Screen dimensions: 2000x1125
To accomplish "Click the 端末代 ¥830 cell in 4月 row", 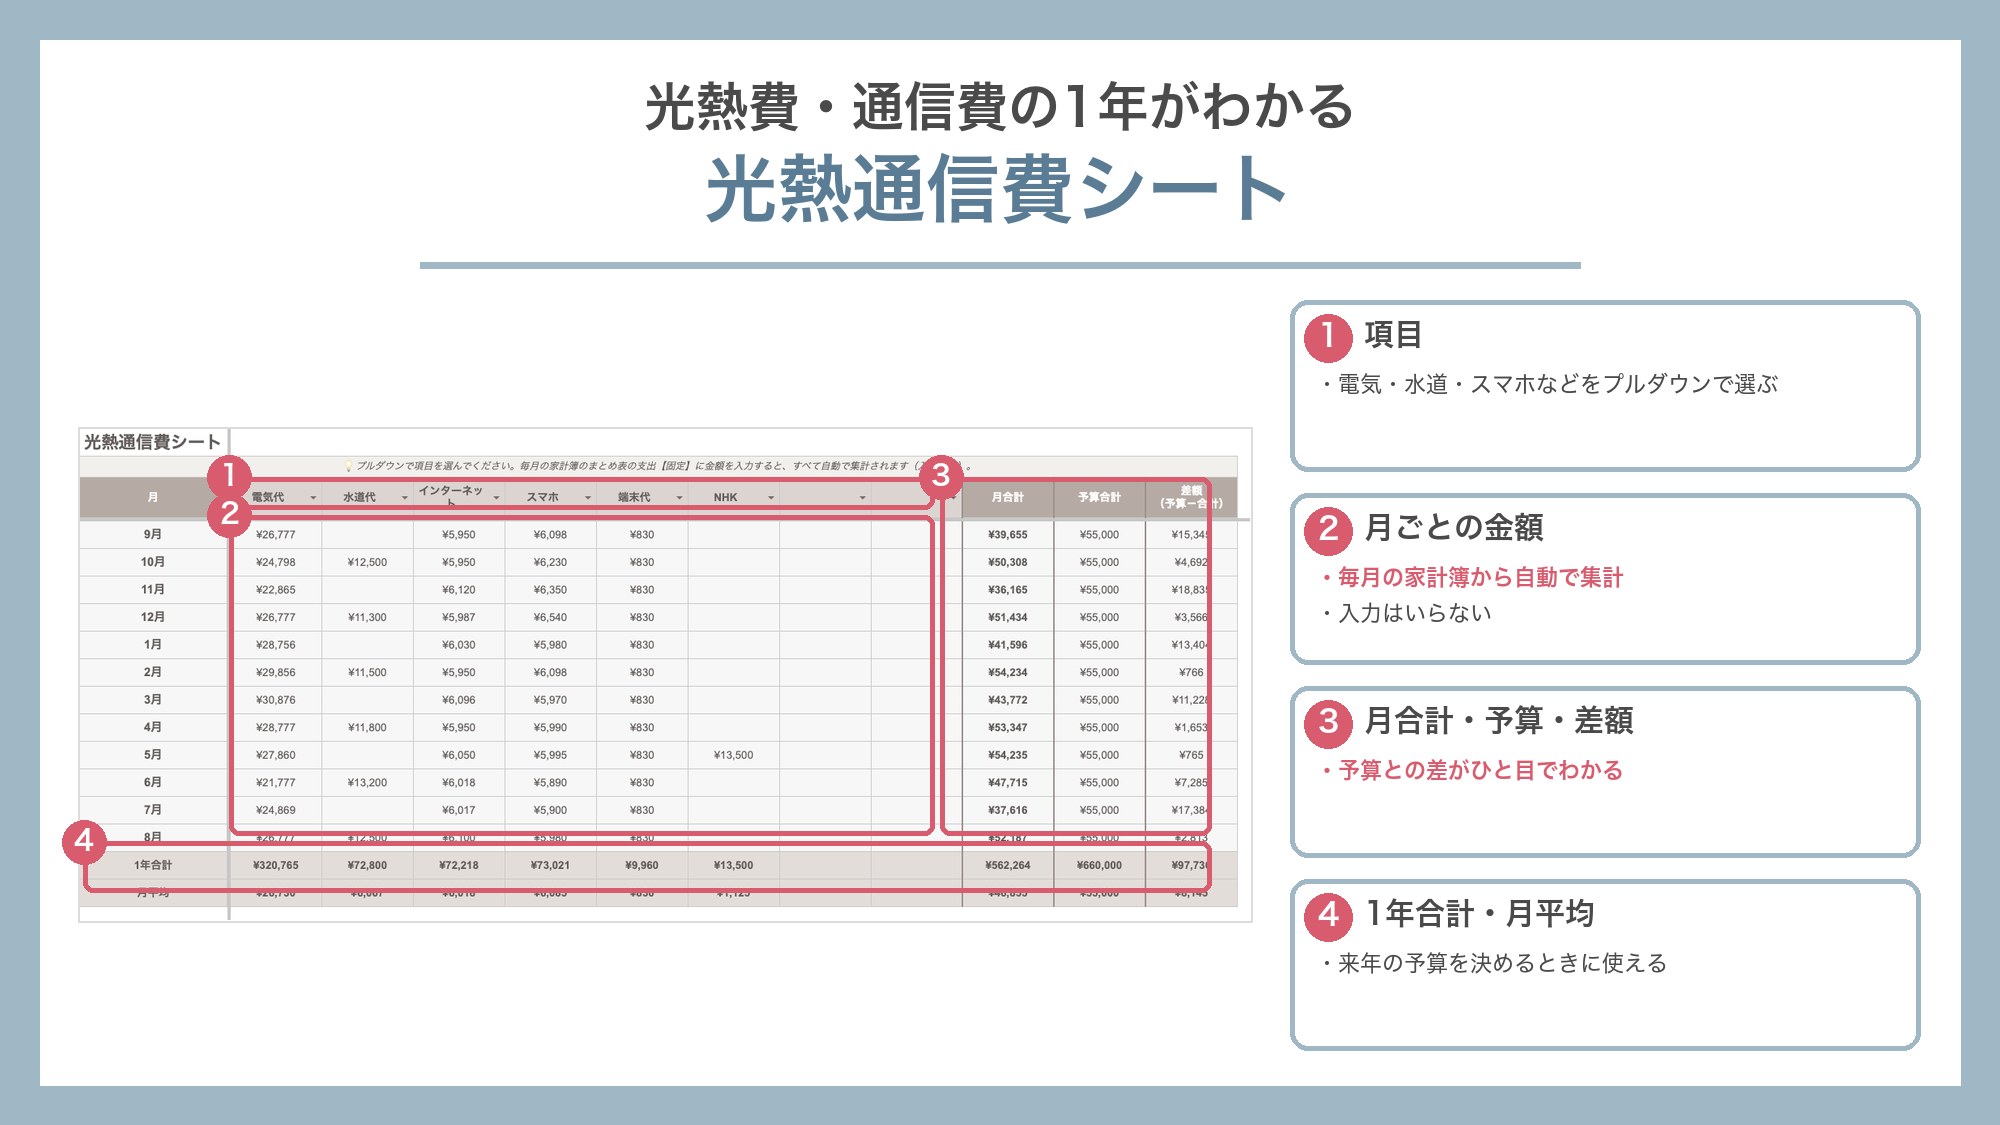I will [x=642, y=727].
